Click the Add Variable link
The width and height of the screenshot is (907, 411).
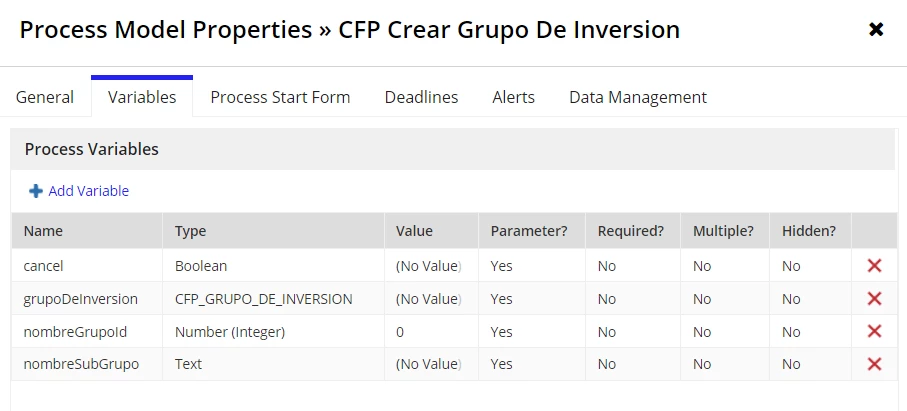click(89, 191)
